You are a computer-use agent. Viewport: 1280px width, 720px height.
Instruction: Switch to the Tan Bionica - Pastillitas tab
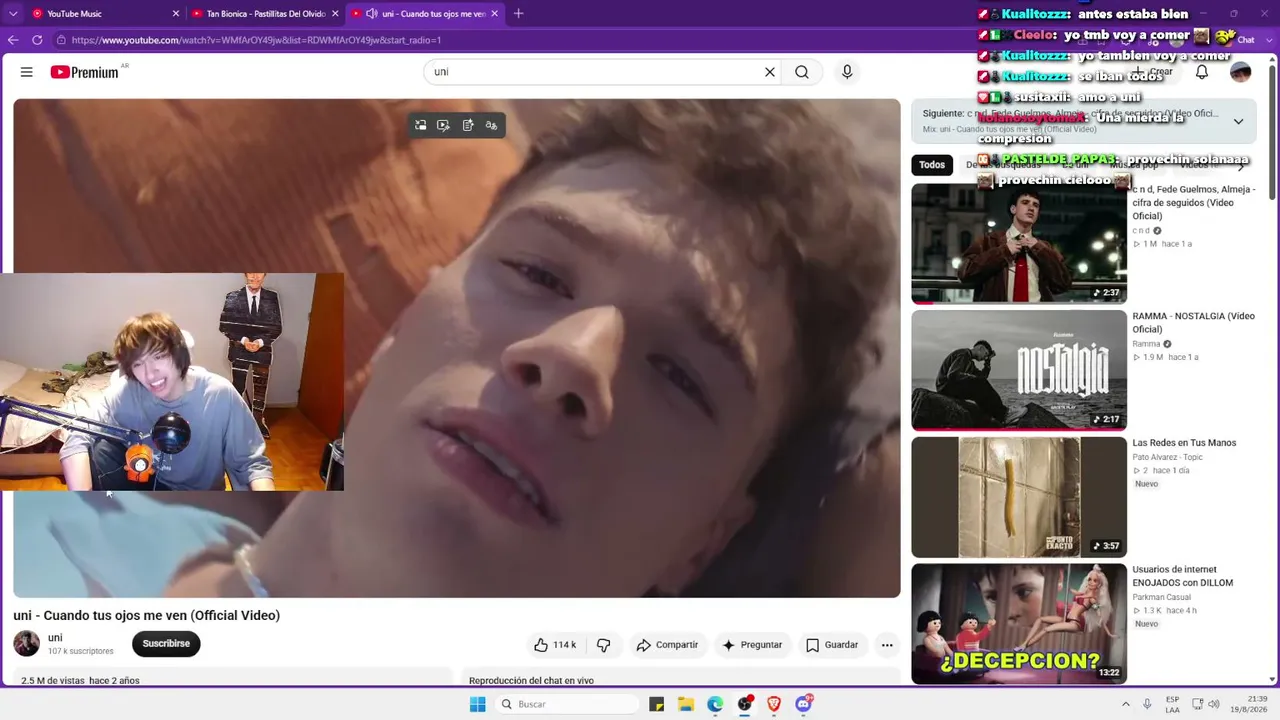pyautogui.click(x=265, y=14)
